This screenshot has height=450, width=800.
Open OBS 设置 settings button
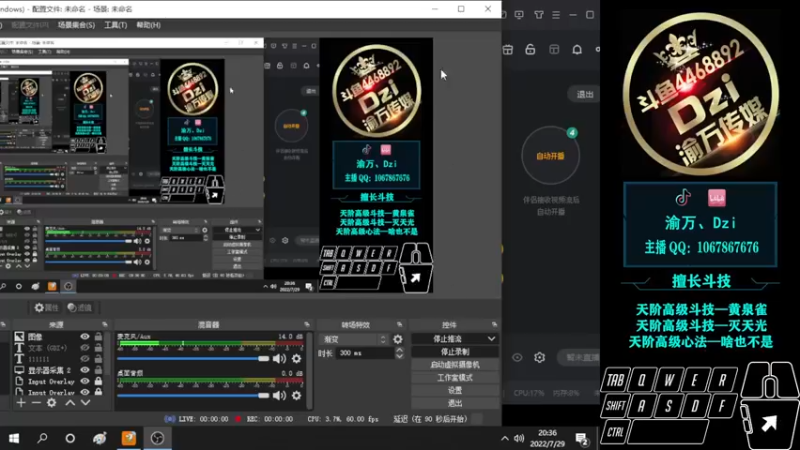click(x=455, y=390)
